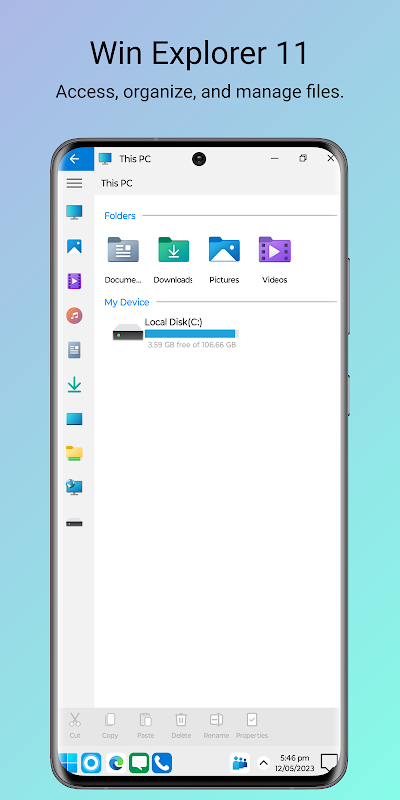The image size is (400, 800).
Task: Open the Cortana circle icon on taskbar
Action: 91,763
